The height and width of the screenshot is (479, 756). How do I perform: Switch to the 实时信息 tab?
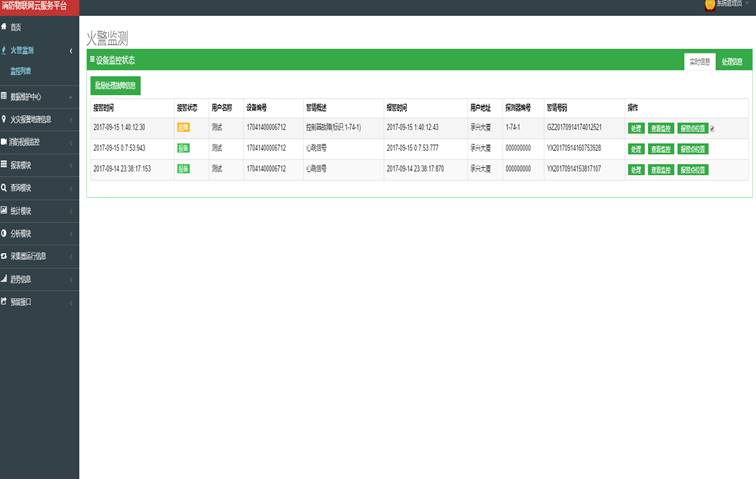700,61
